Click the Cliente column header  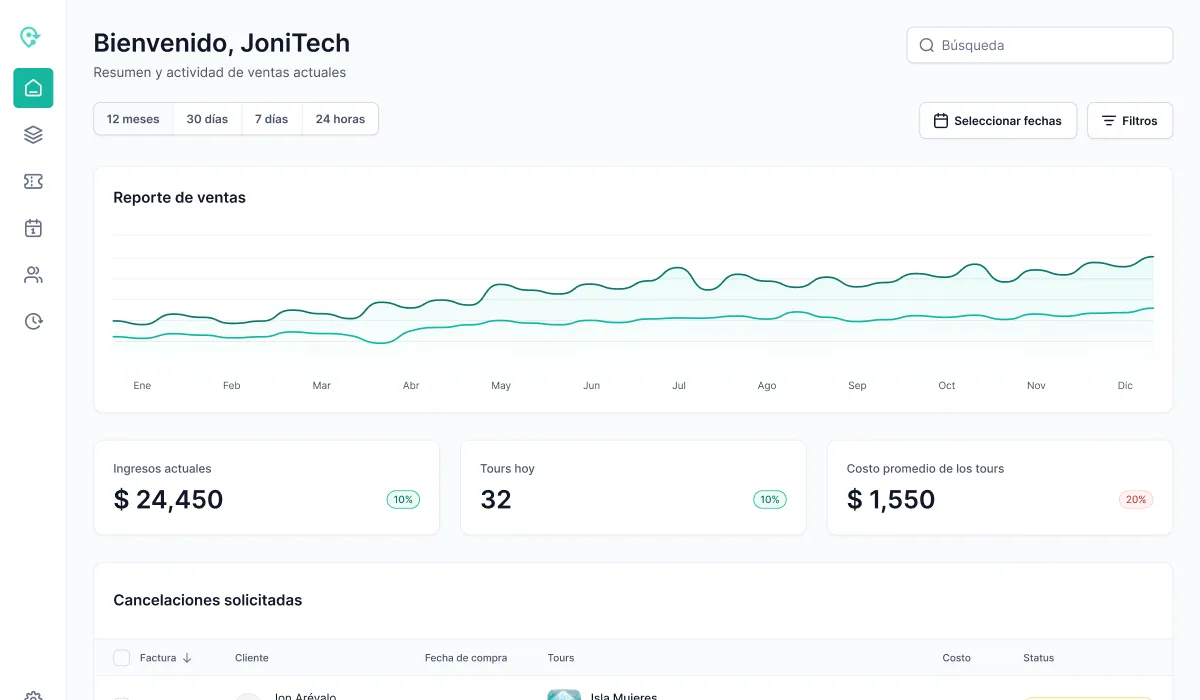click(x=252, y=658)
